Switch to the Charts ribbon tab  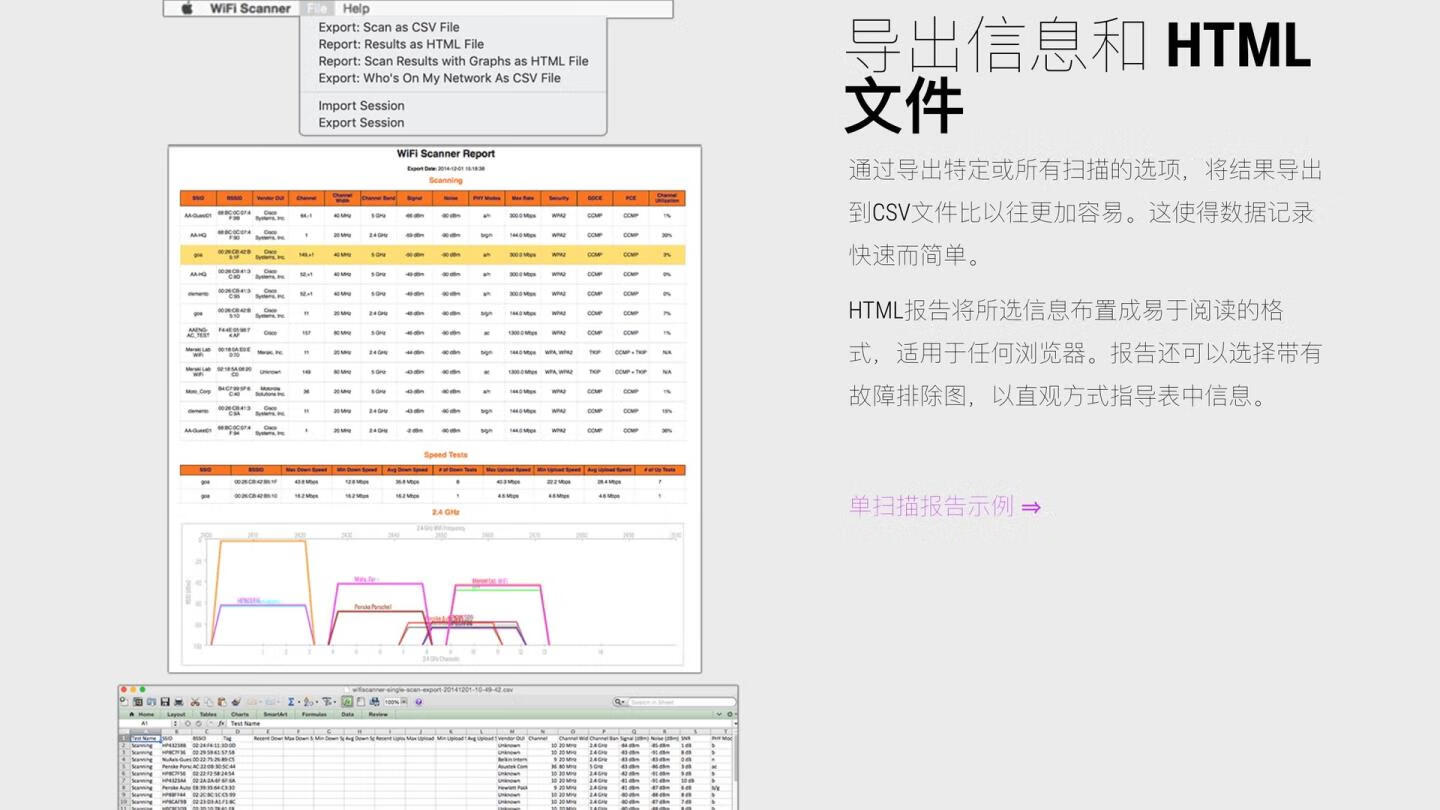(240, 714)
